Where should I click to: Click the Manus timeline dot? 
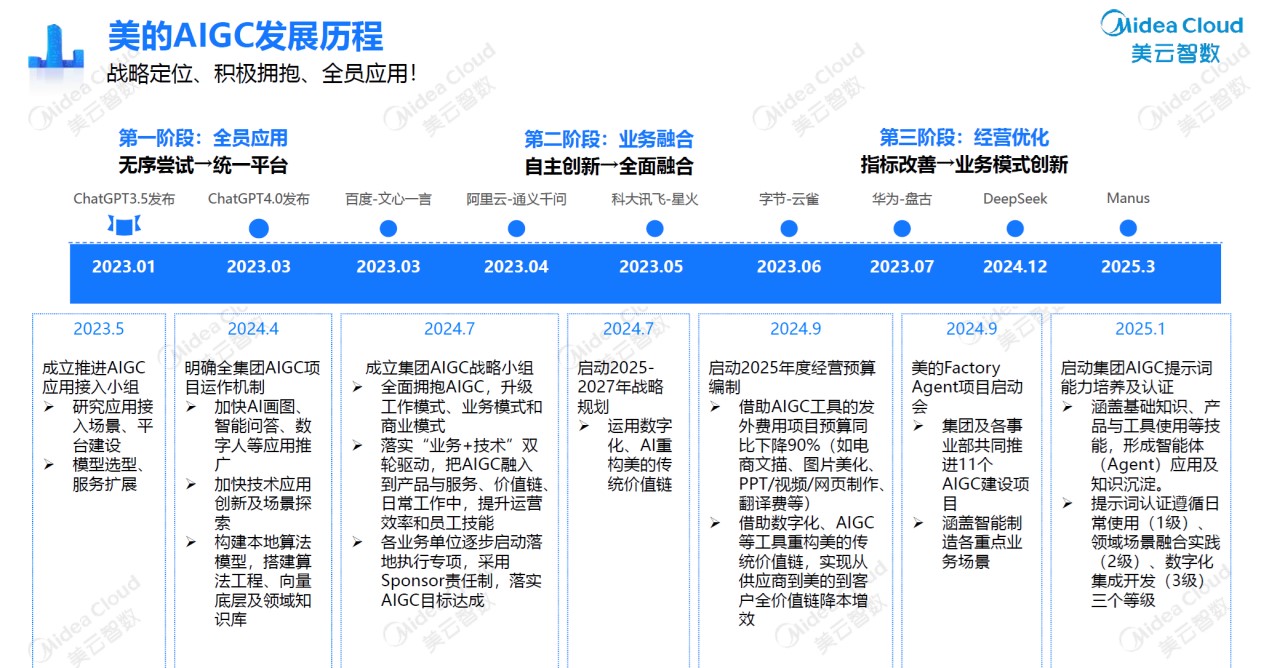1128,229
